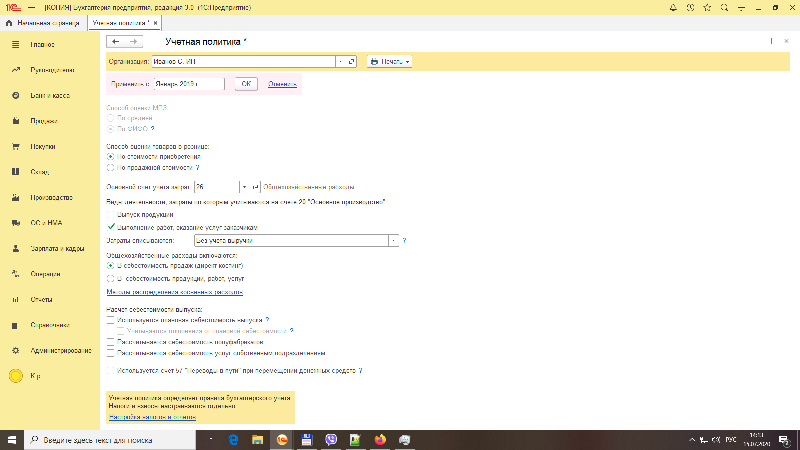This screenshot has height=450, width=800.
Task: Expand the cost account 26 dropdown
Action: pyautogui.click(x=244, y=187)
